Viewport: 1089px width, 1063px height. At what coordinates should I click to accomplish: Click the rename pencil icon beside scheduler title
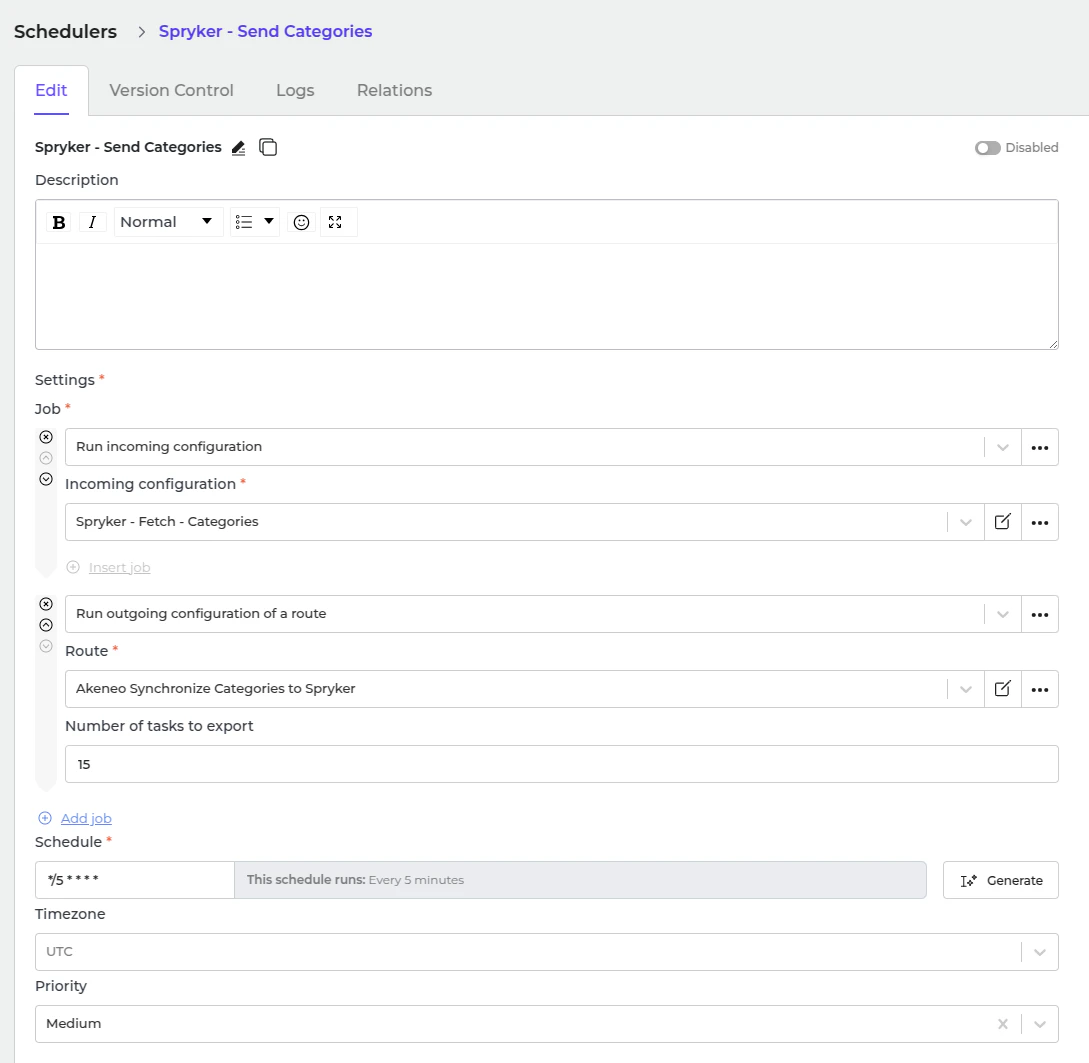click(x=238, y=148)
